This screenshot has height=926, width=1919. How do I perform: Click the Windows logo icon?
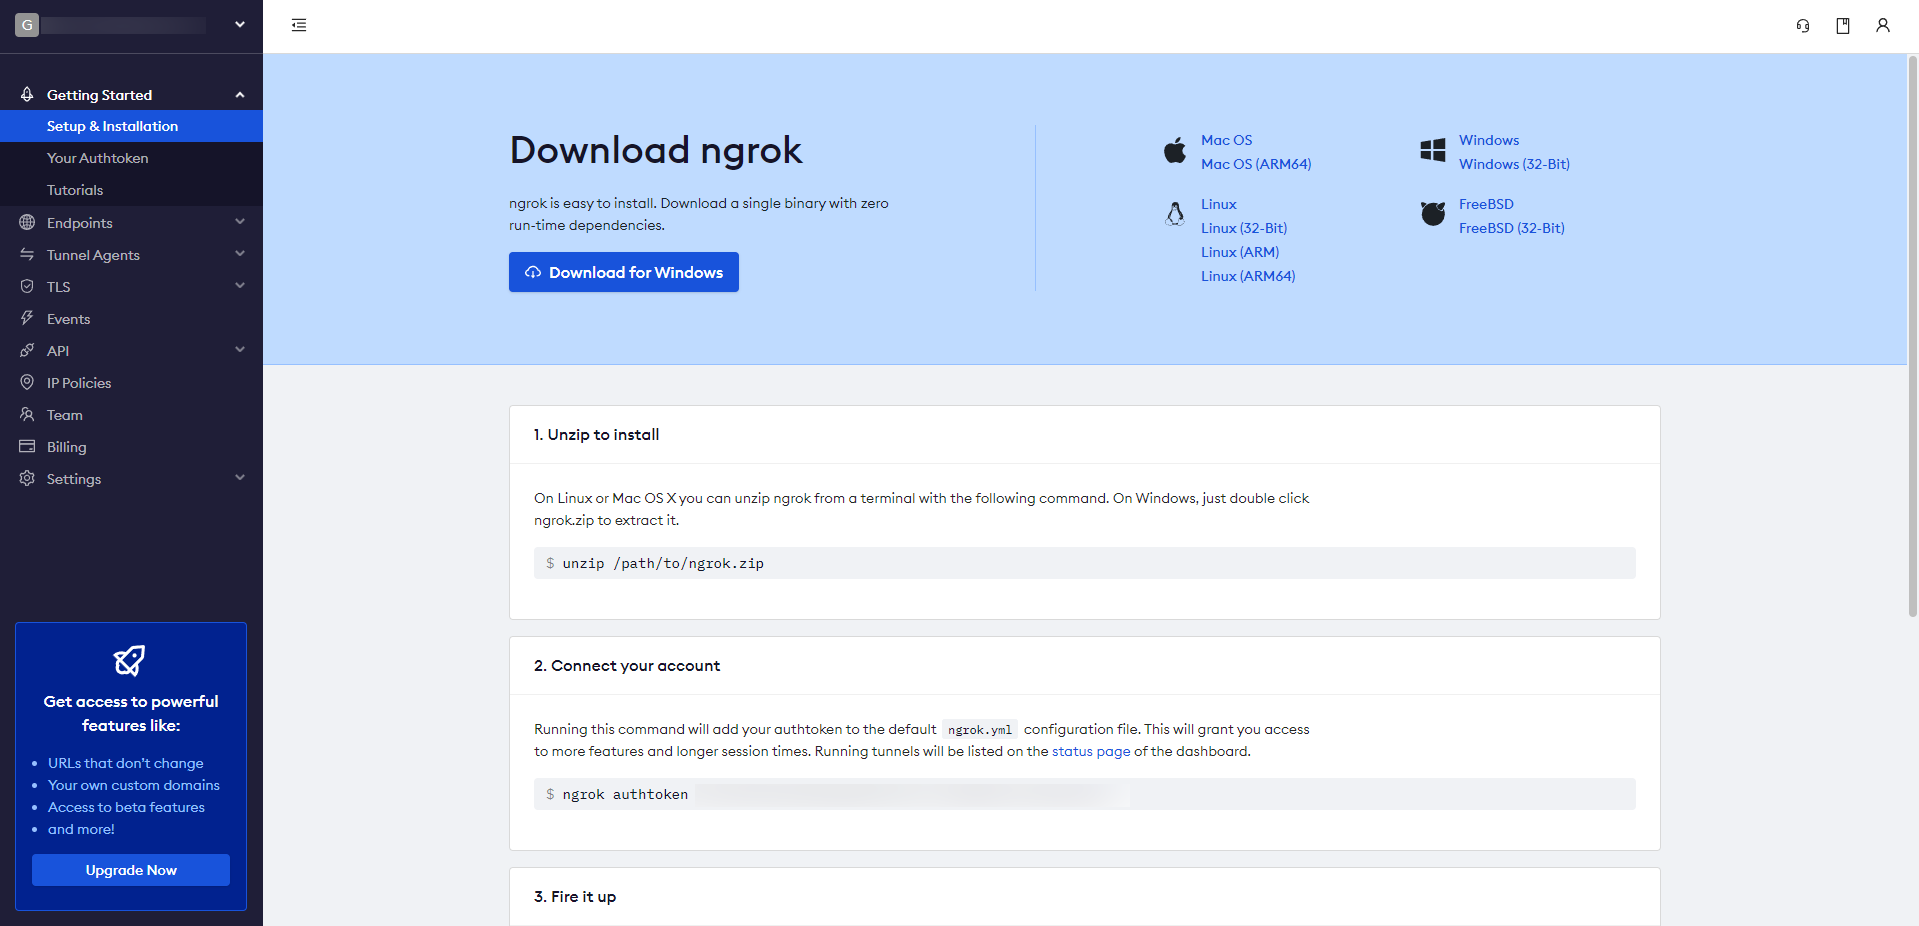(1433, 150)
